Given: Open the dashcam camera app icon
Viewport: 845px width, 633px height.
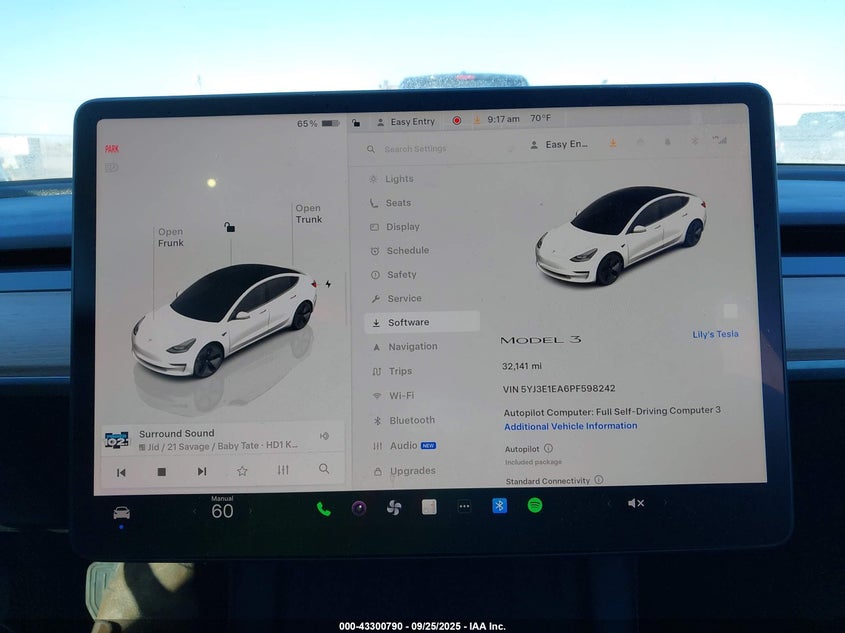Looking at the screenshot, I should [358, 508].
